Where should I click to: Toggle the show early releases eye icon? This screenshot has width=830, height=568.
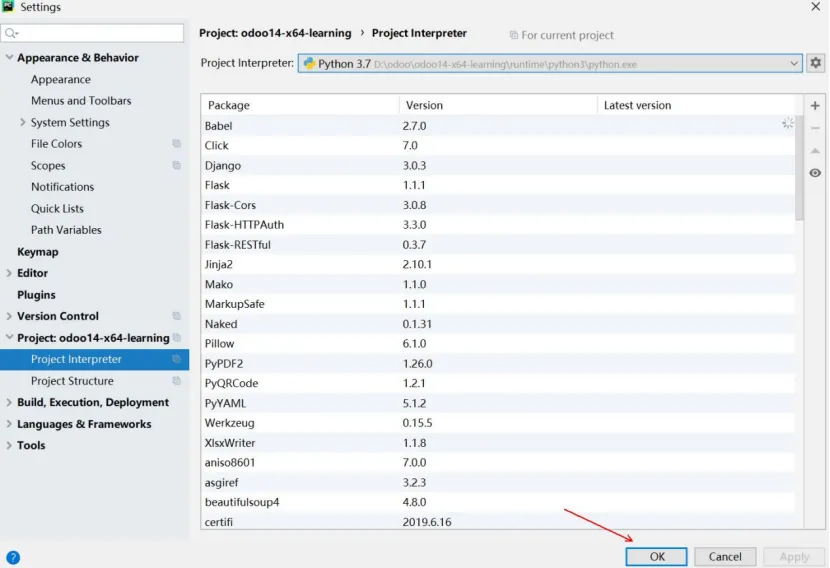[815, 173]
